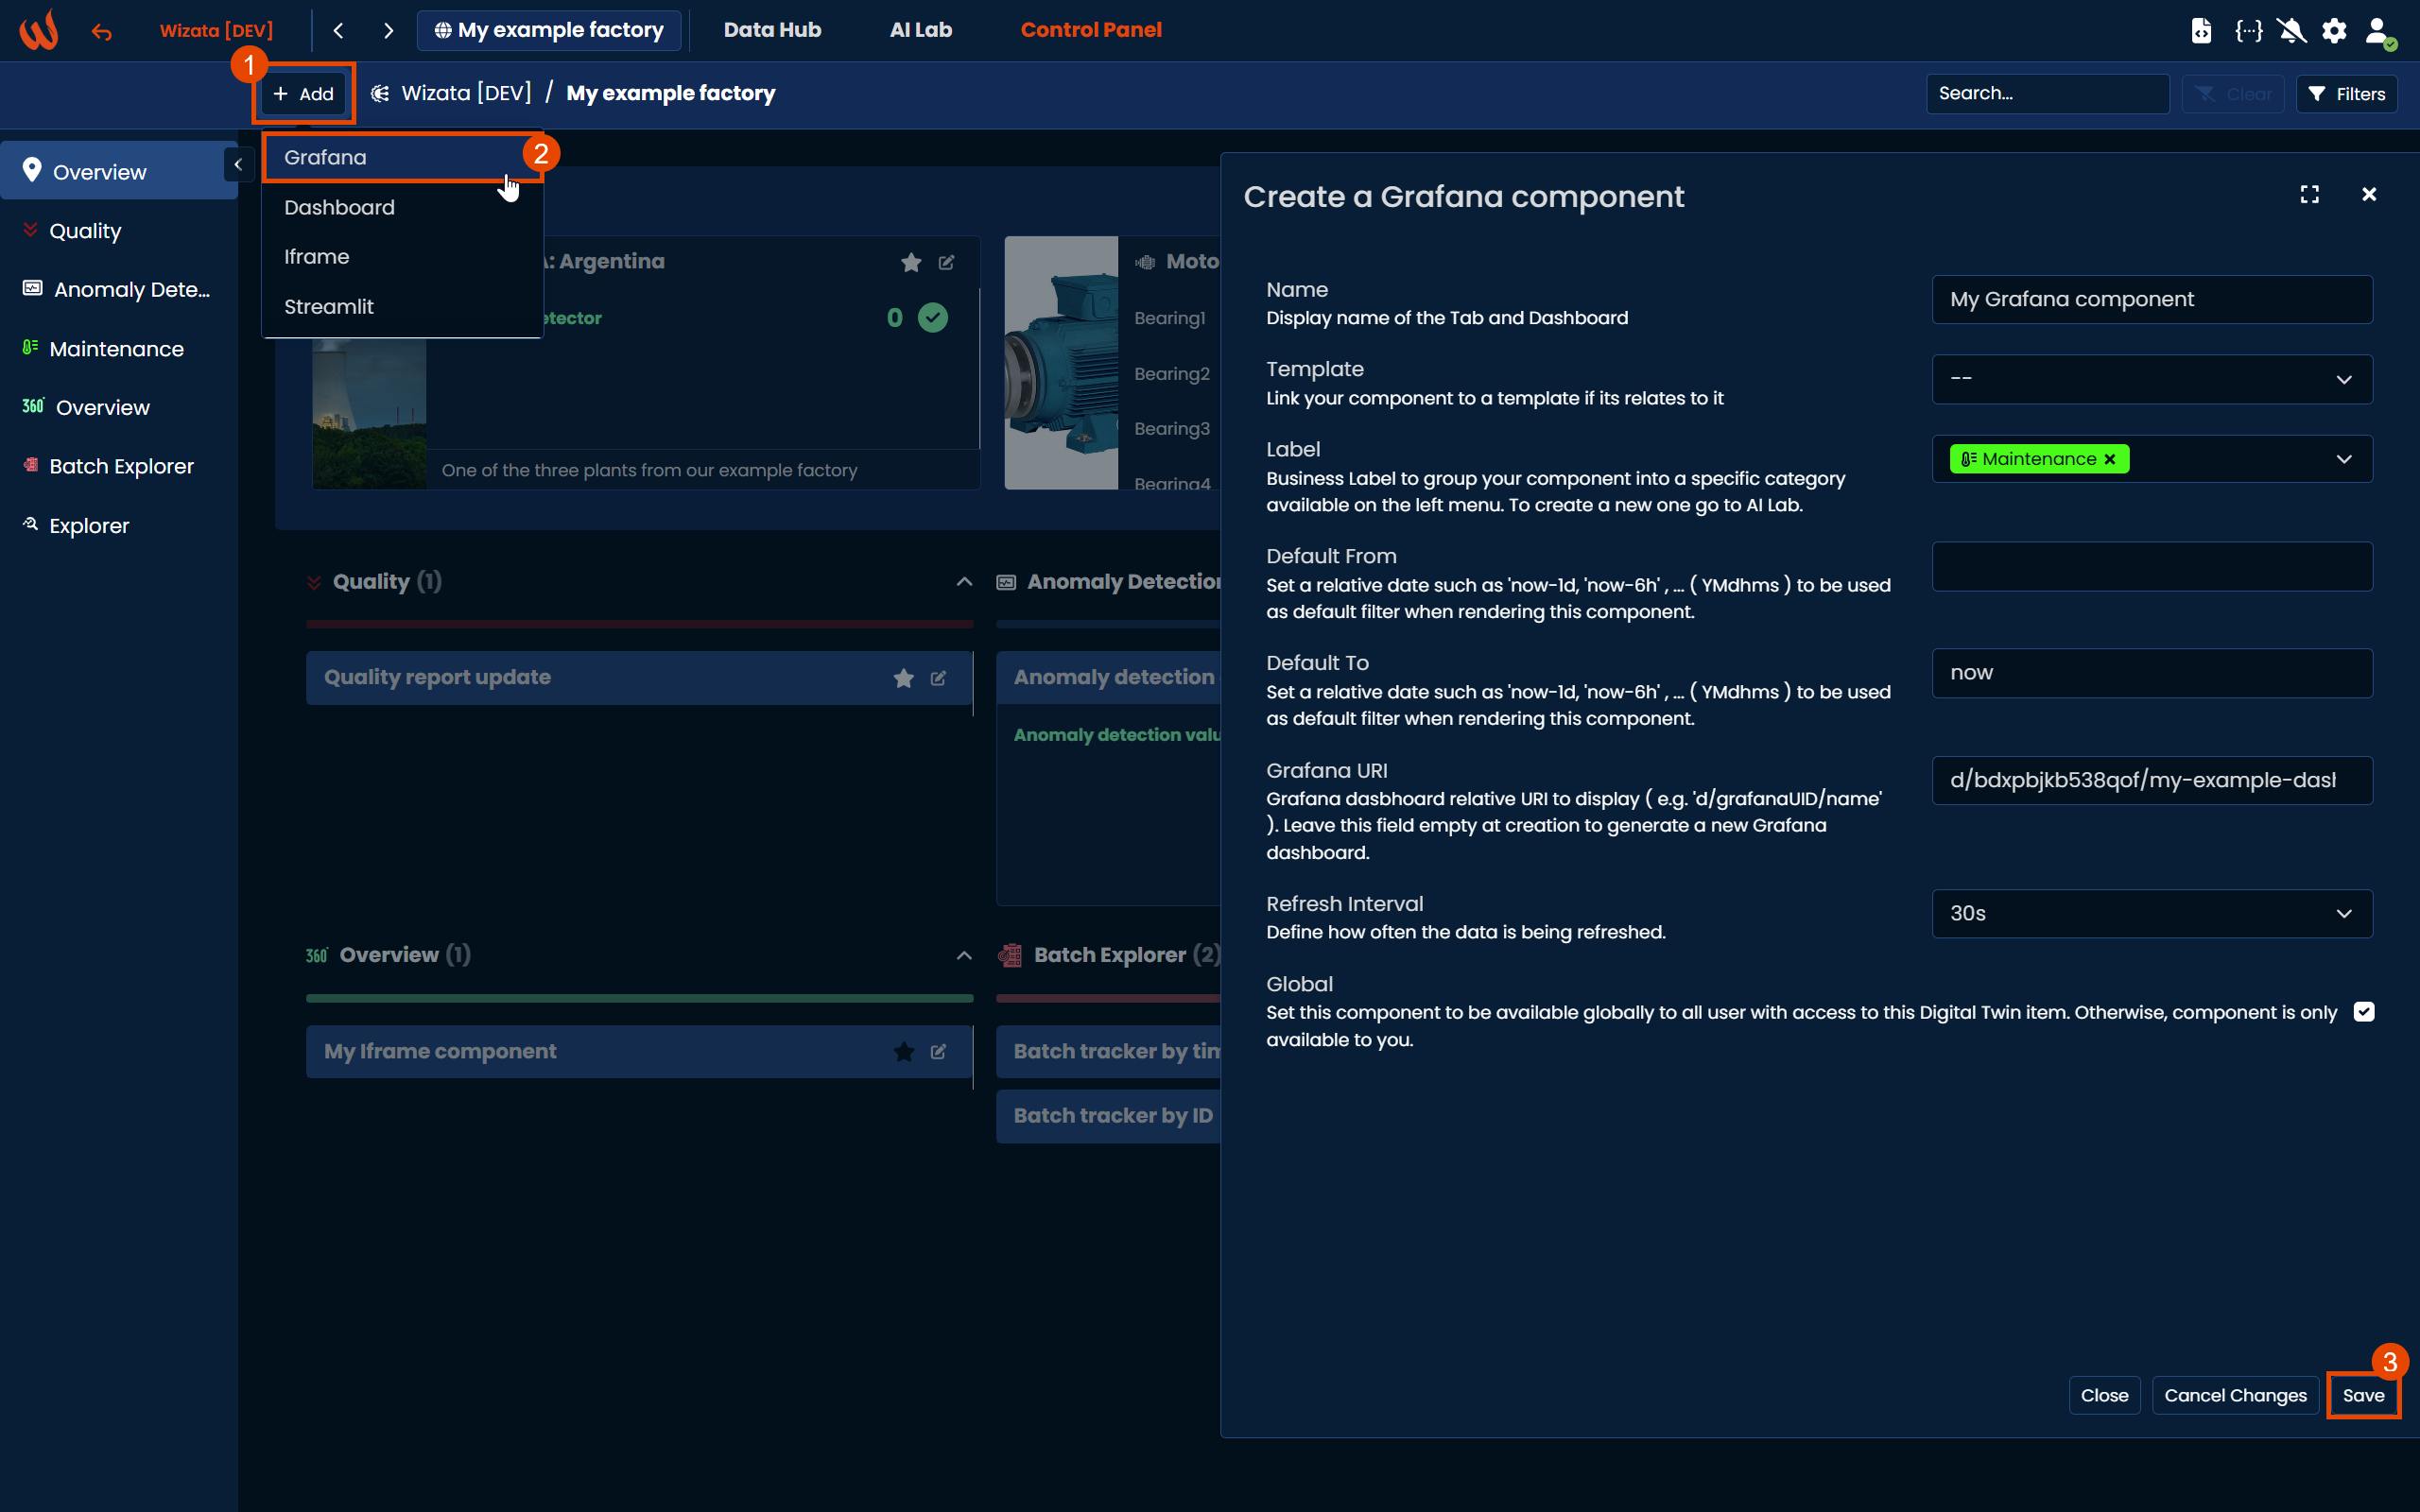The height and width of the screenshot is (1512, 2420).
Task: Expand Grafana panel to fullscreen
Action: 2309,194
